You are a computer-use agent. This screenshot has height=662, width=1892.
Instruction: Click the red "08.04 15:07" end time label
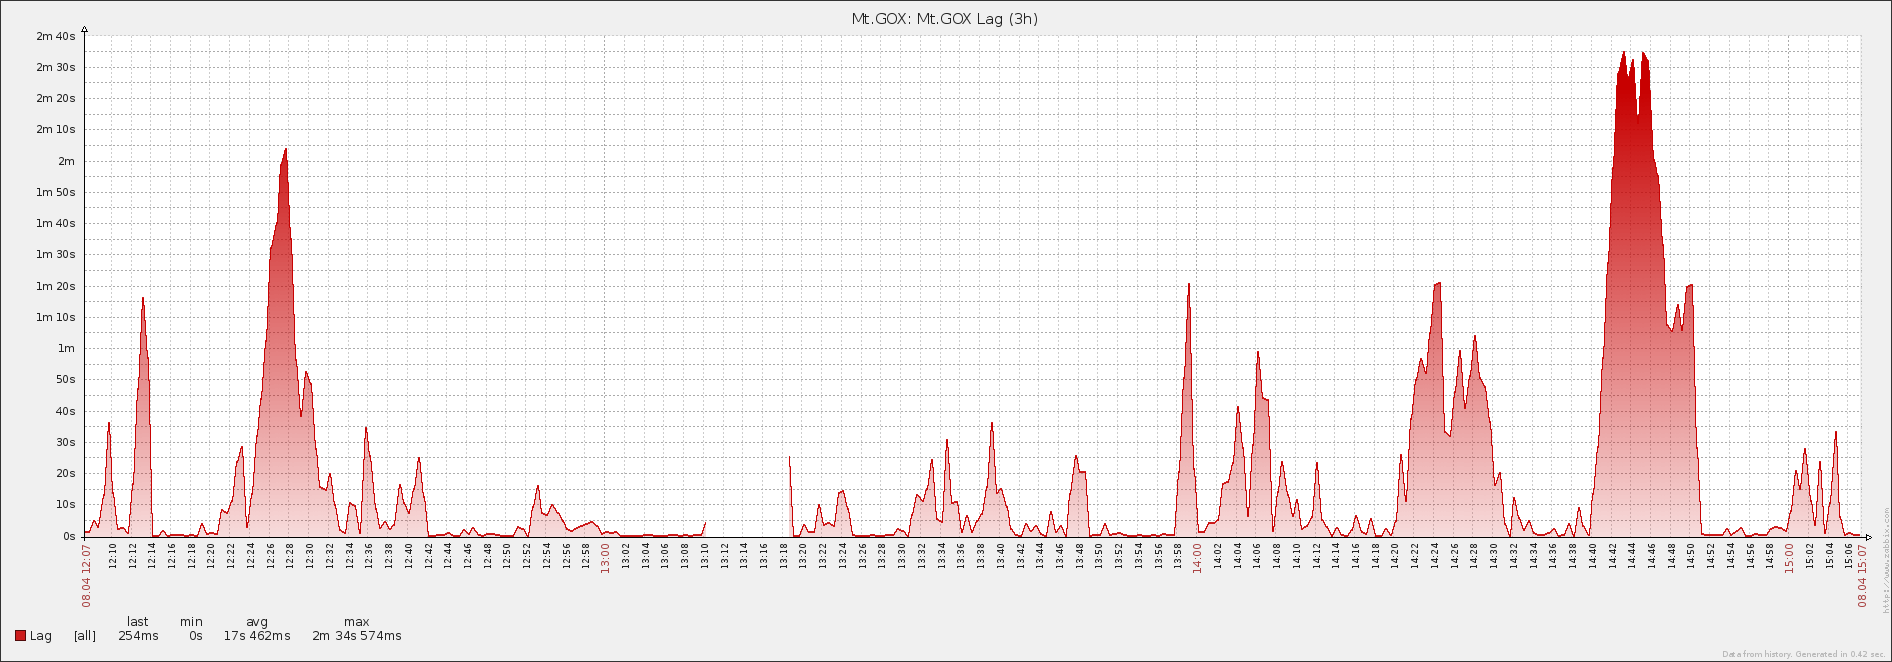pos(1863,575)
